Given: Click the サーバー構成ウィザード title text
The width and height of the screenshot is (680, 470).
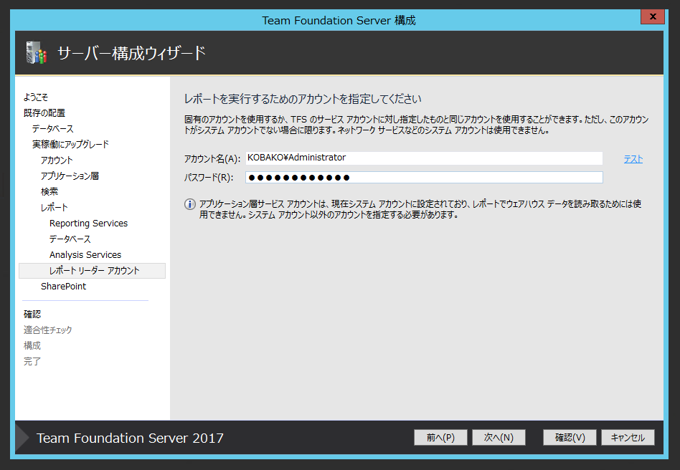Looking at the screenshot, I should pyautogui.click(x=131, y=53).
